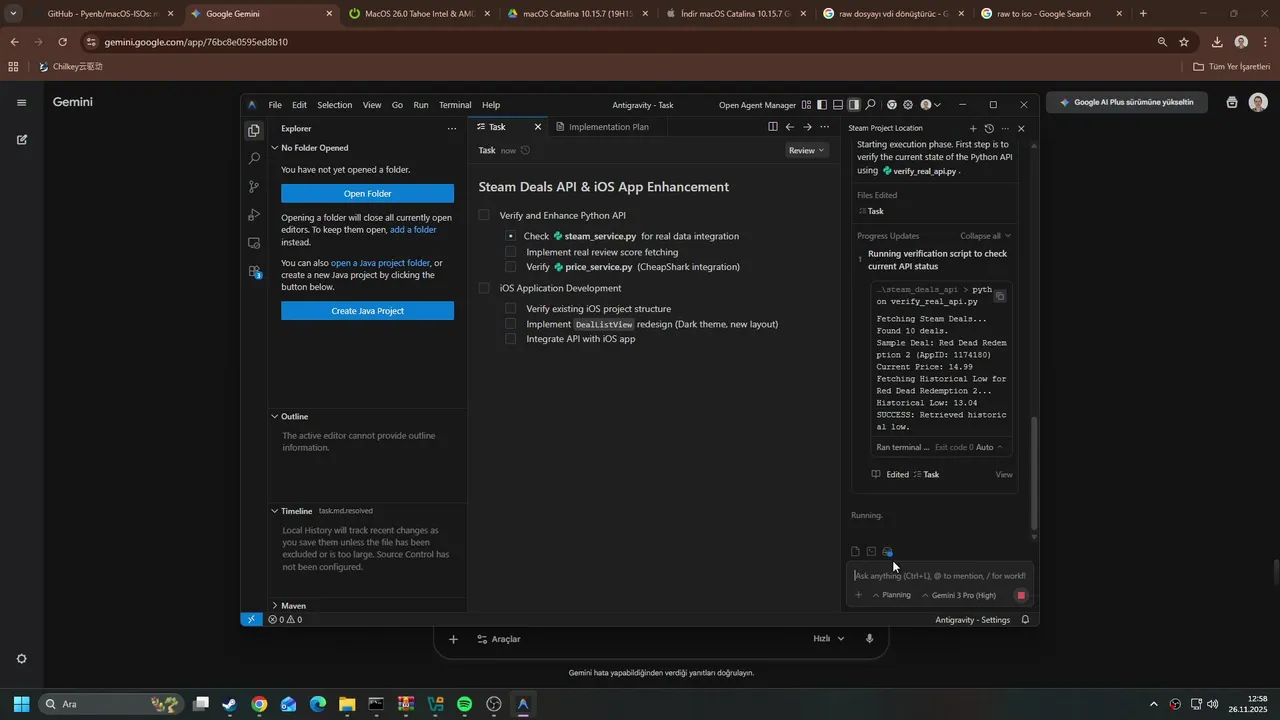The image size is (1280, 720).
Task: Open the Planning mode selector
Action: [892, 595]
